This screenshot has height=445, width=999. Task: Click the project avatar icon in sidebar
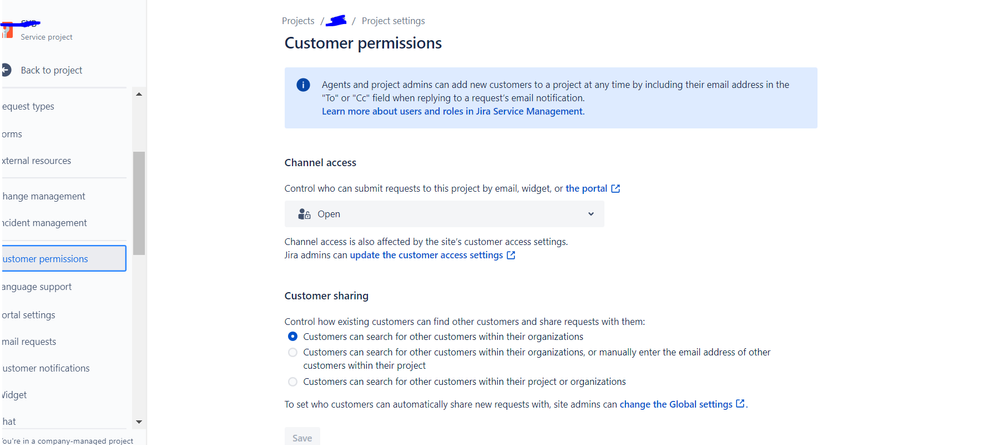[7, 32]
